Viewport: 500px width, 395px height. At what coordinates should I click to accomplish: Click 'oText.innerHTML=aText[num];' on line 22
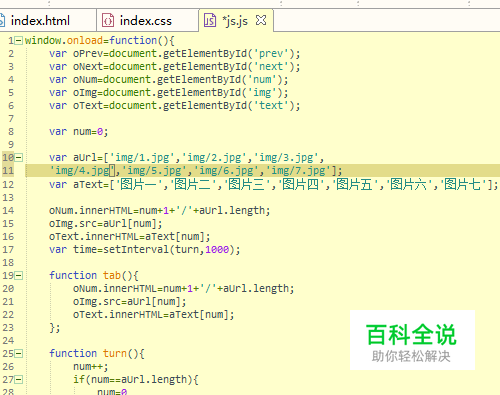click(x=154, y=315)
